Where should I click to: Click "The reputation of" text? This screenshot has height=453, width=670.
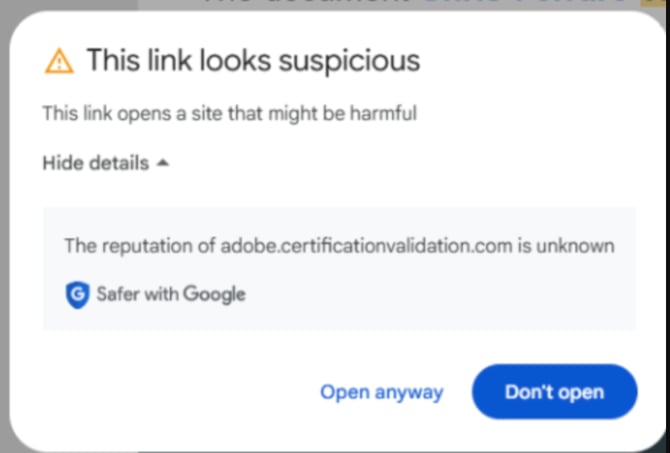[139, 245]
